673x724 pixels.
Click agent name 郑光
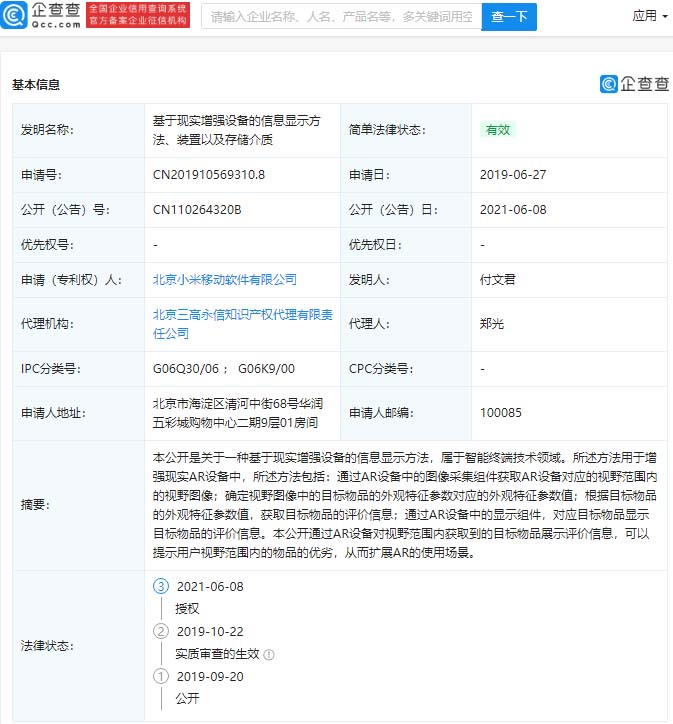[492, 324]
